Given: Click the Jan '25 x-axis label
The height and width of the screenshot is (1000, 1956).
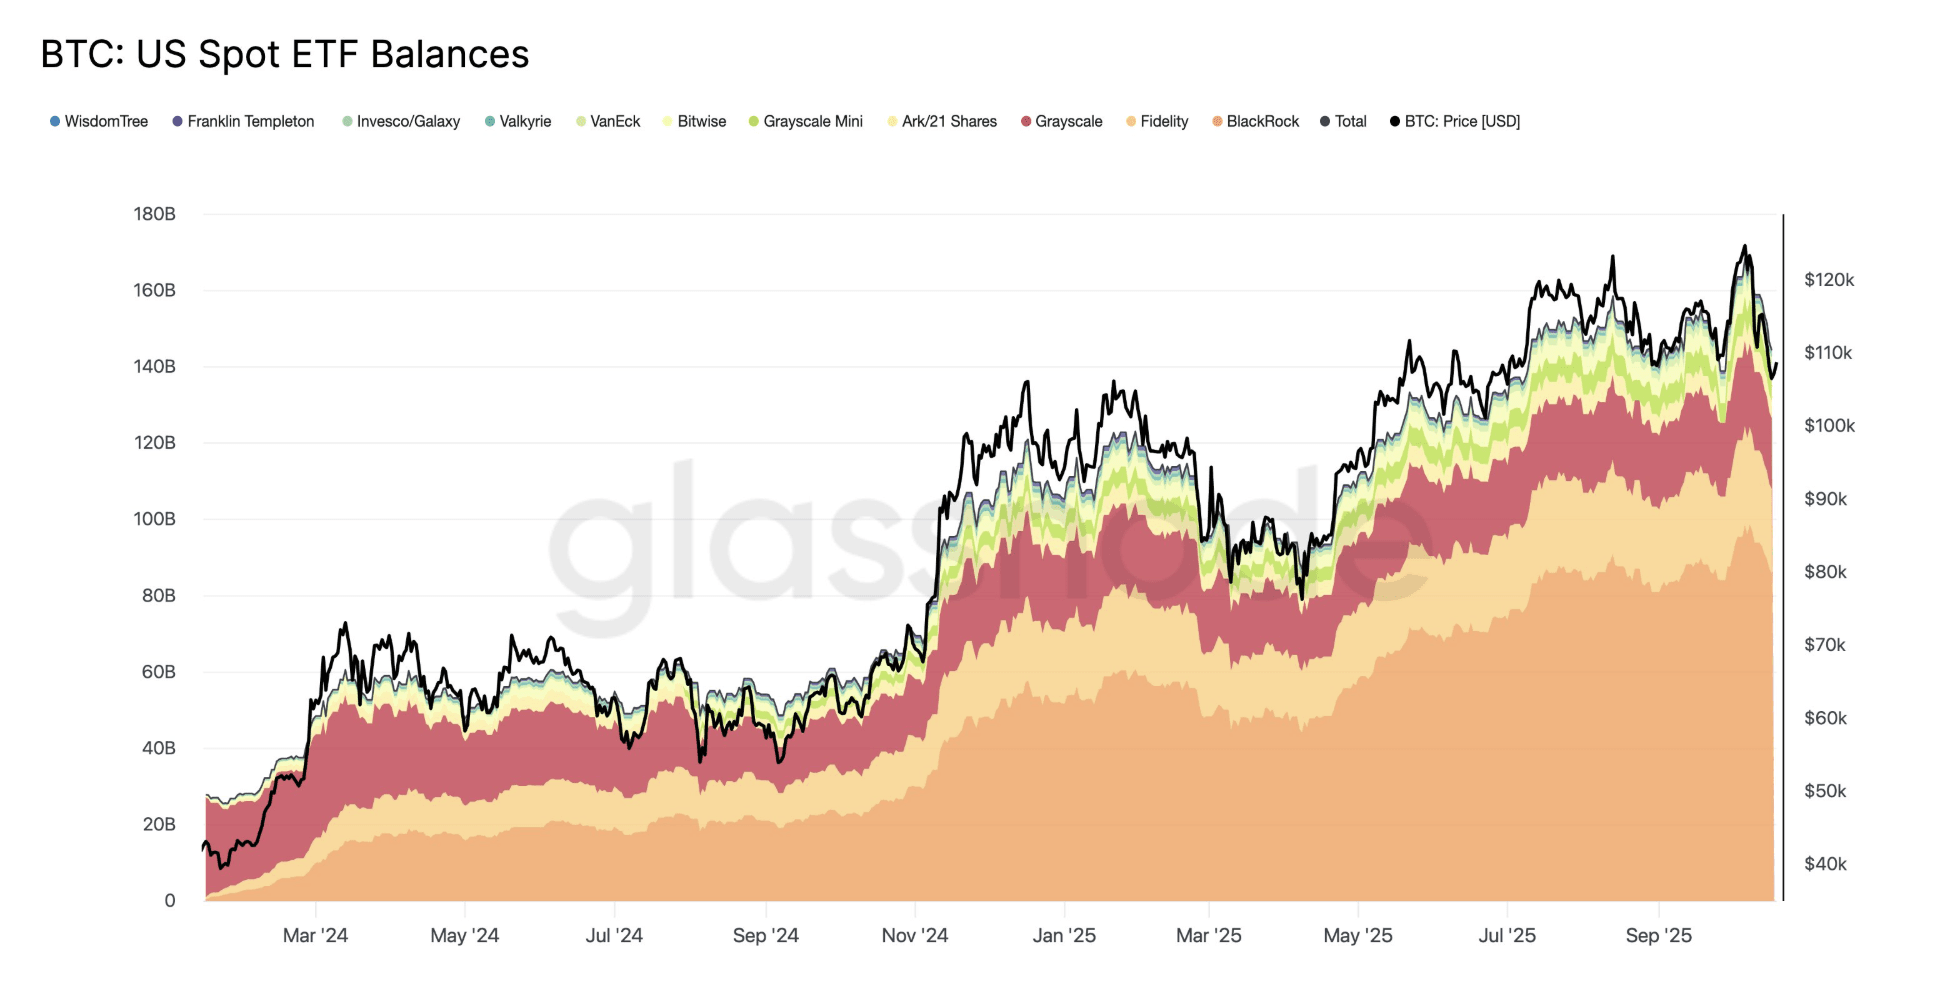Looking at the screenshot, I should point(1064,935).
